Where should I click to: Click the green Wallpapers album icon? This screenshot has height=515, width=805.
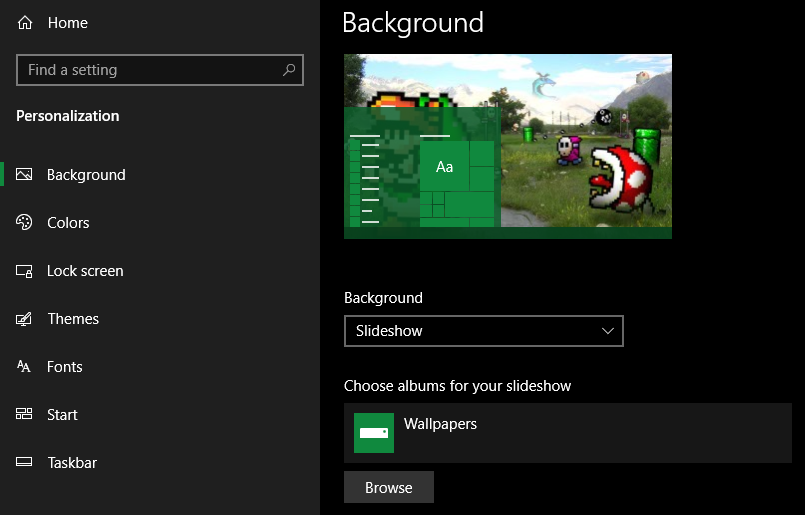(374, 433)
